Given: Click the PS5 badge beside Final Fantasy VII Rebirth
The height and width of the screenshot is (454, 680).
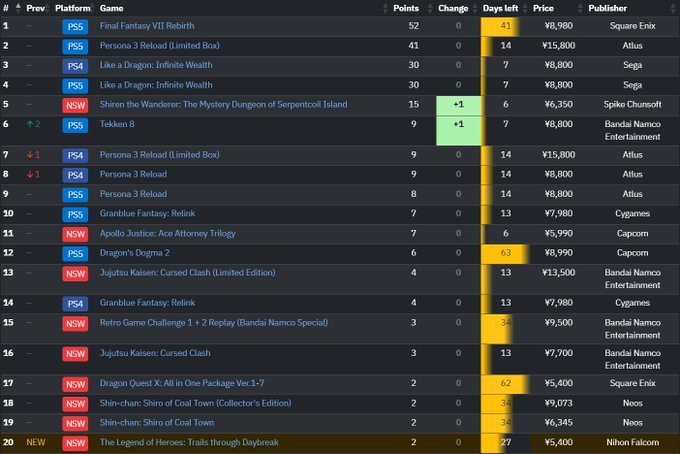Looking at the screenshot, I should (x=75, y=26).
